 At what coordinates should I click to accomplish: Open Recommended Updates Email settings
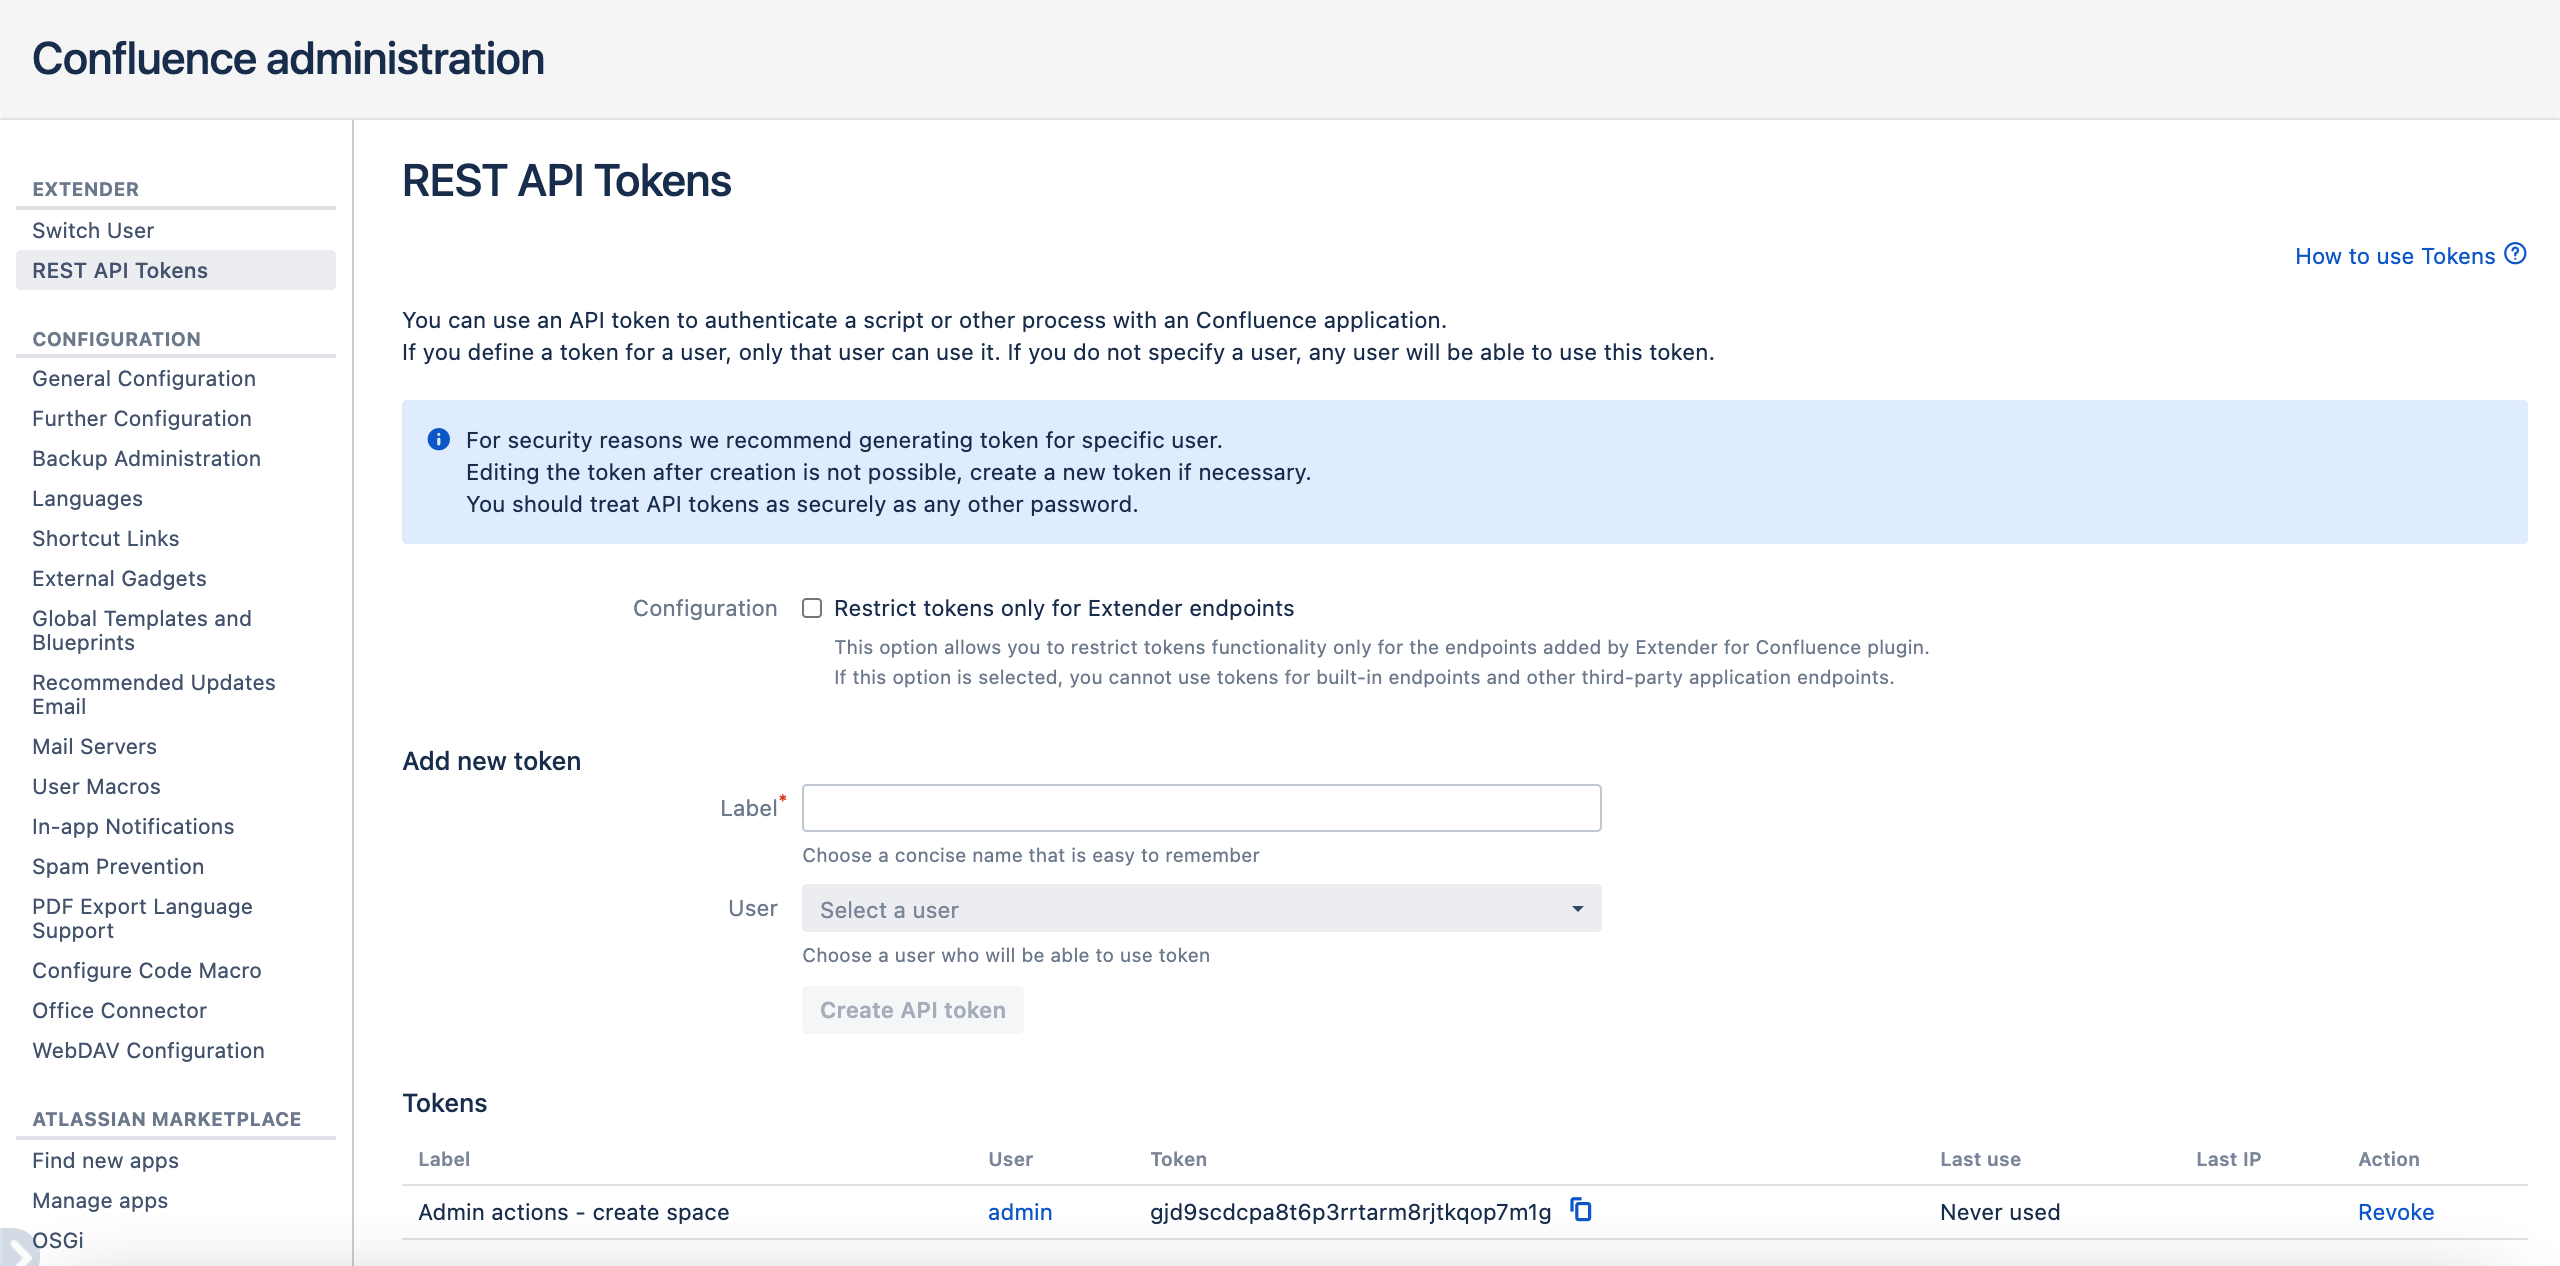coord(154,694)
